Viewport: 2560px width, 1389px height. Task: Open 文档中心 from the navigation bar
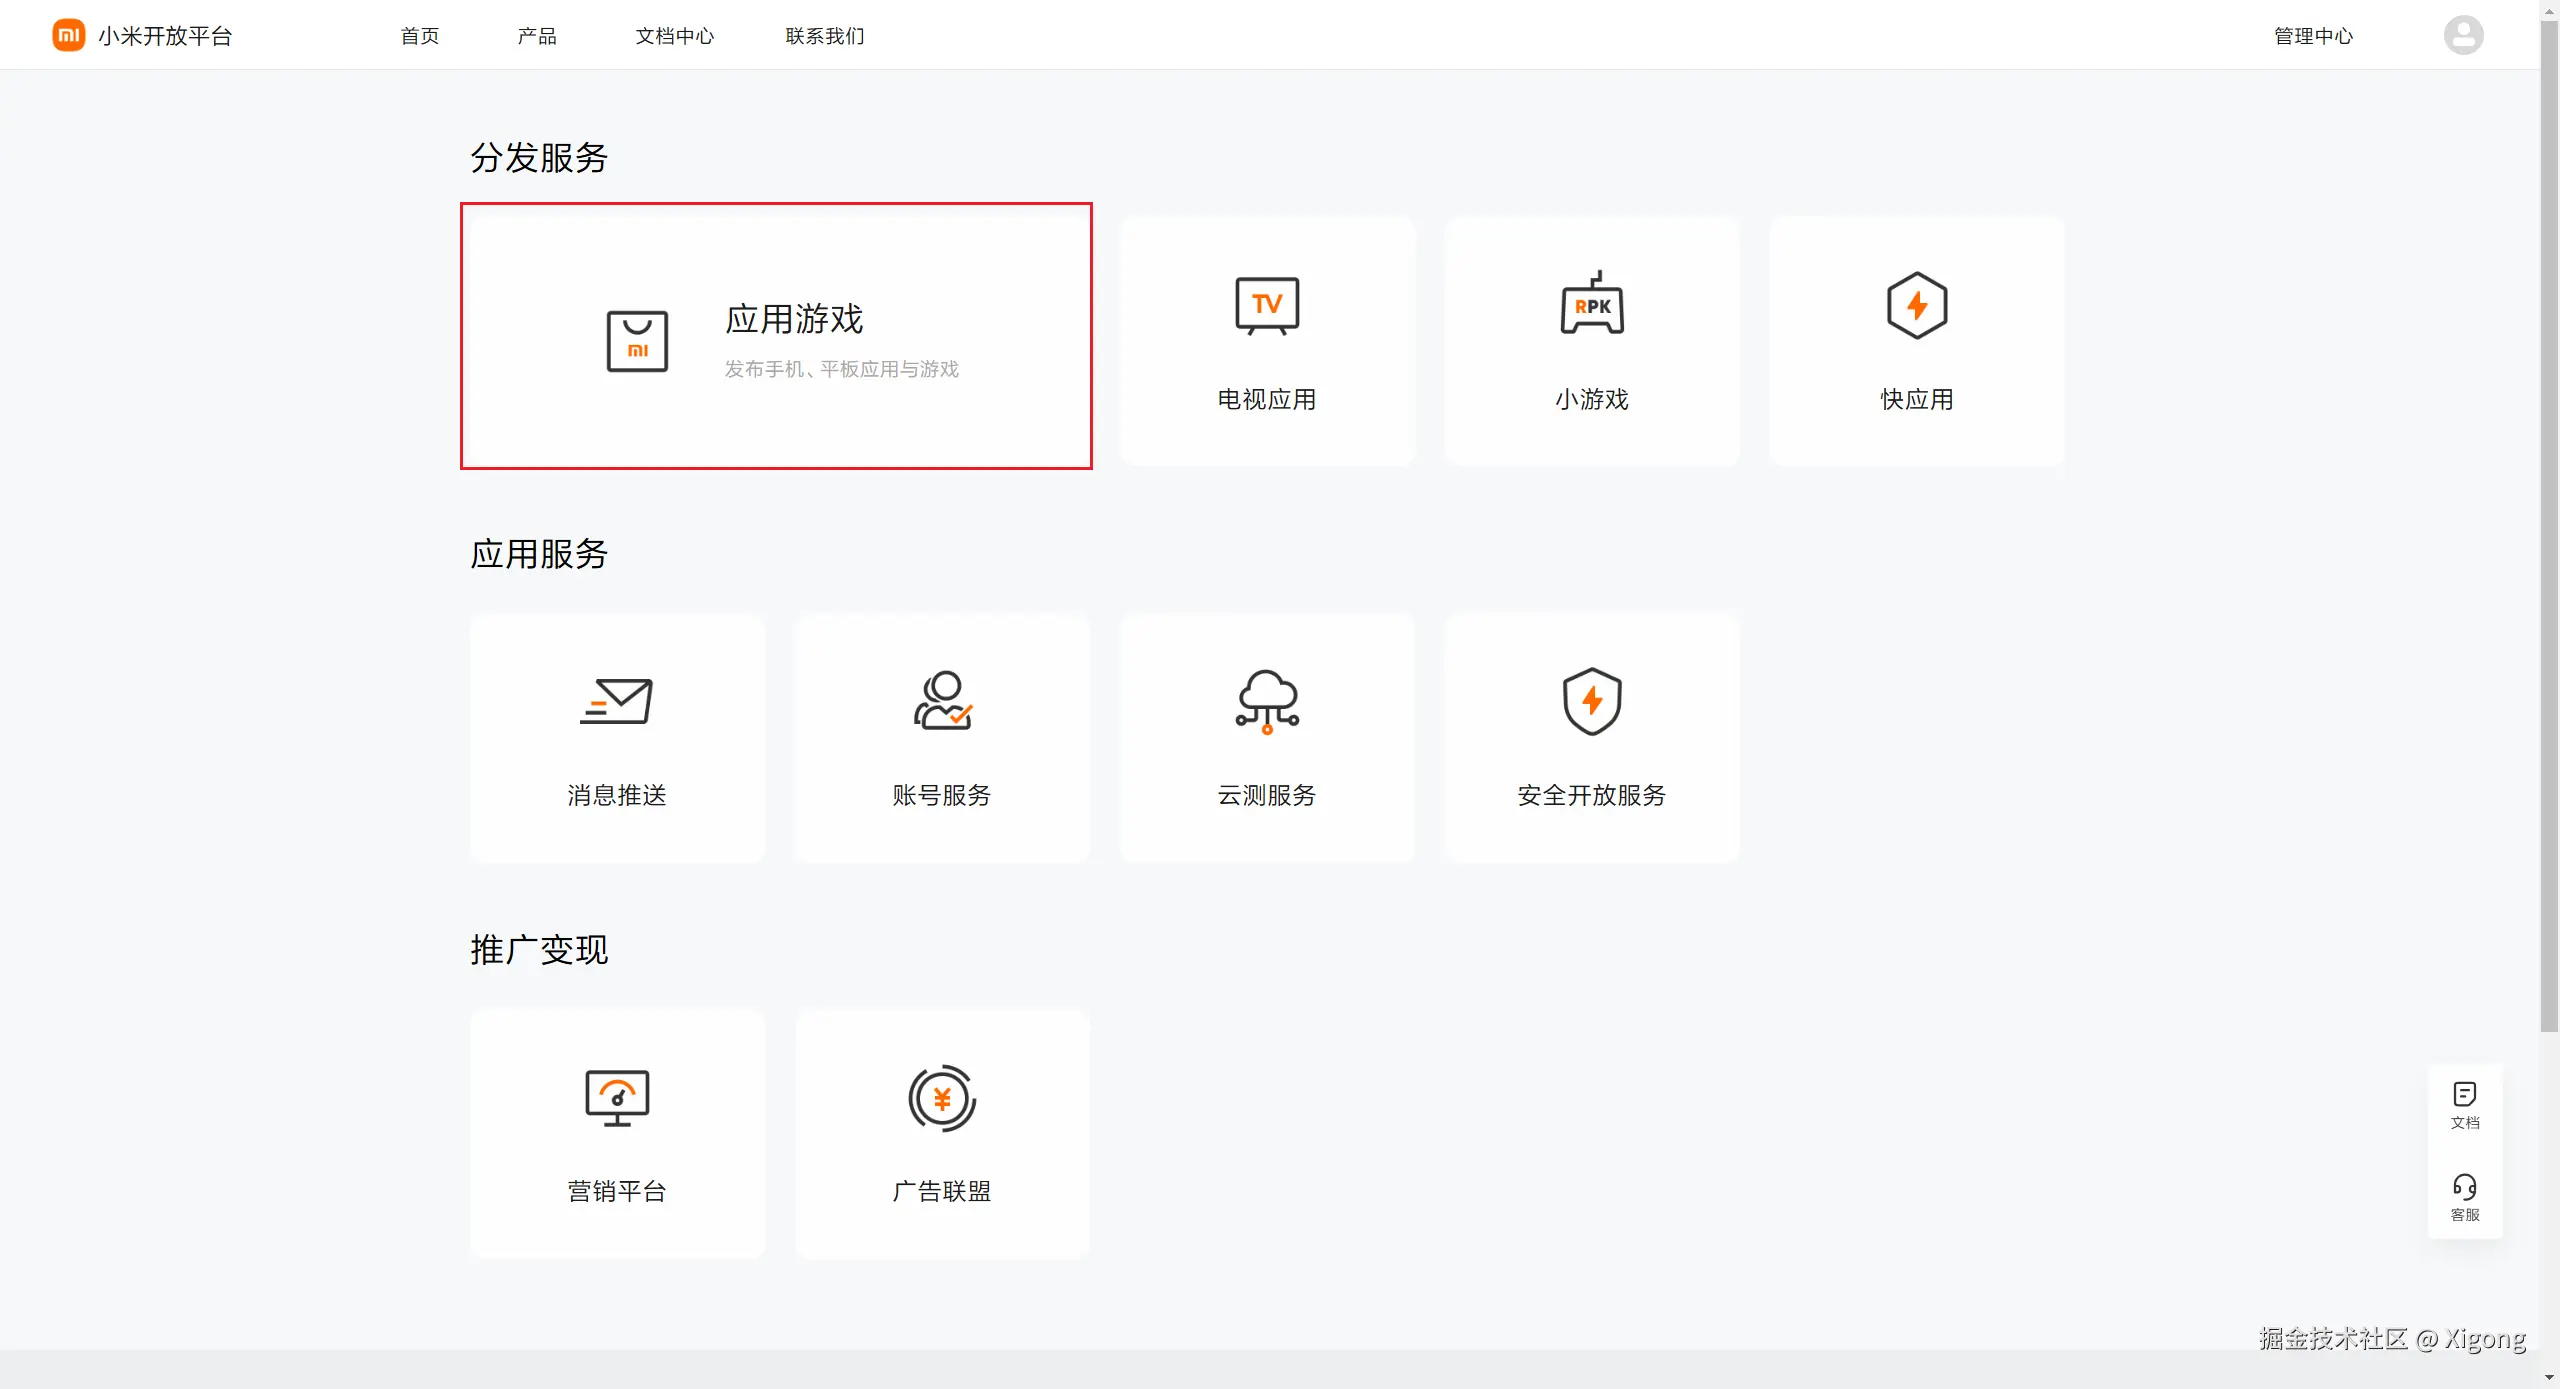[675, 36]
